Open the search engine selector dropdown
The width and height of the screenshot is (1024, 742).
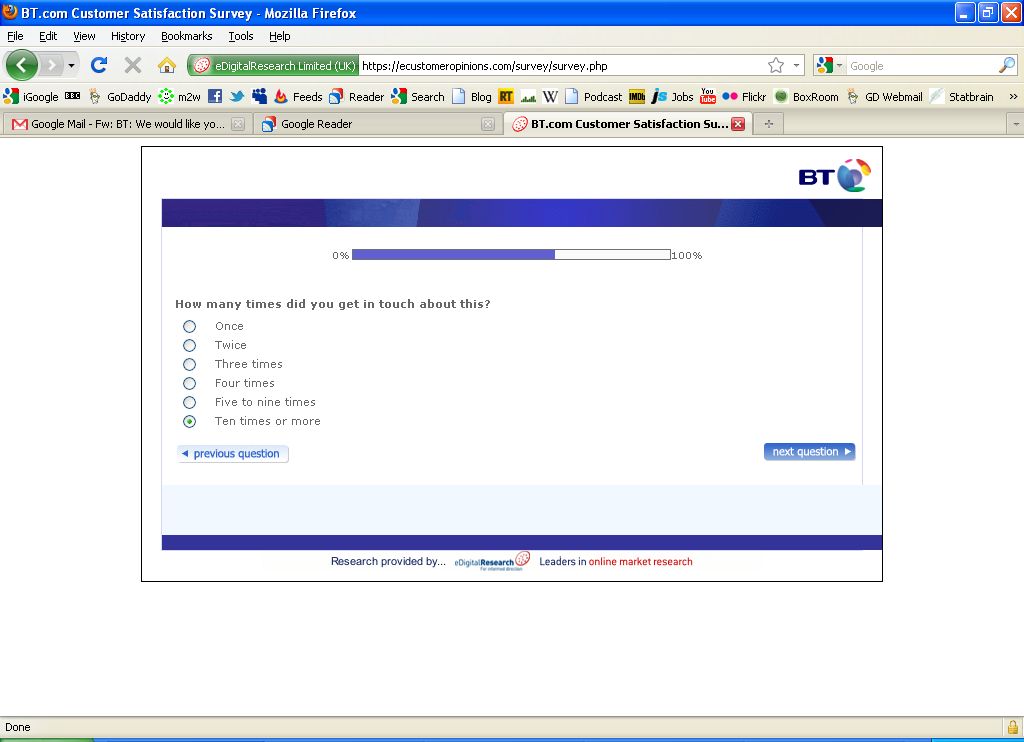point(830,66)
